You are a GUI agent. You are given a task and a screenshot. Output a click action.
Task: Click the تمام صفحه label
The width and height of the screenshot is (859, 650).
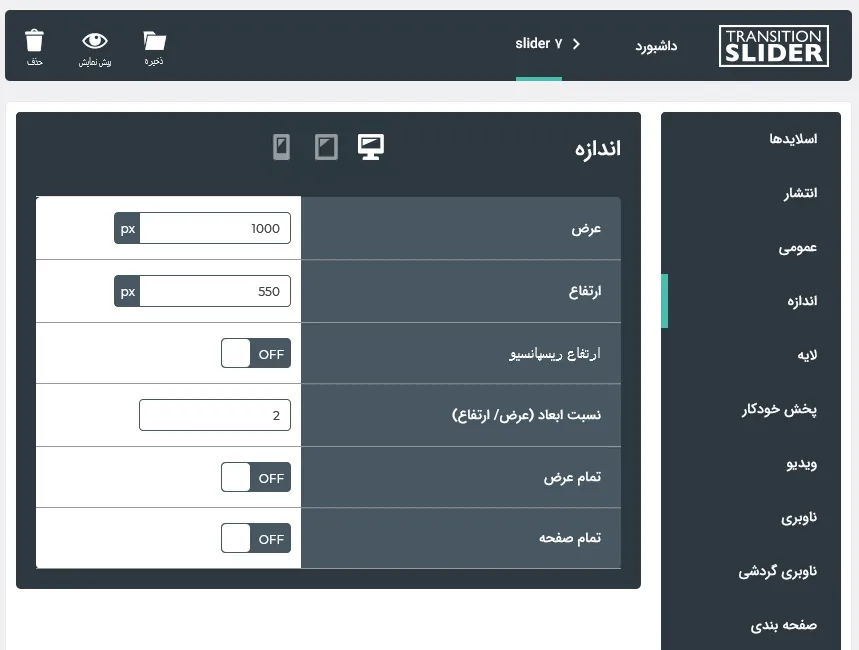tap(570, 538)
